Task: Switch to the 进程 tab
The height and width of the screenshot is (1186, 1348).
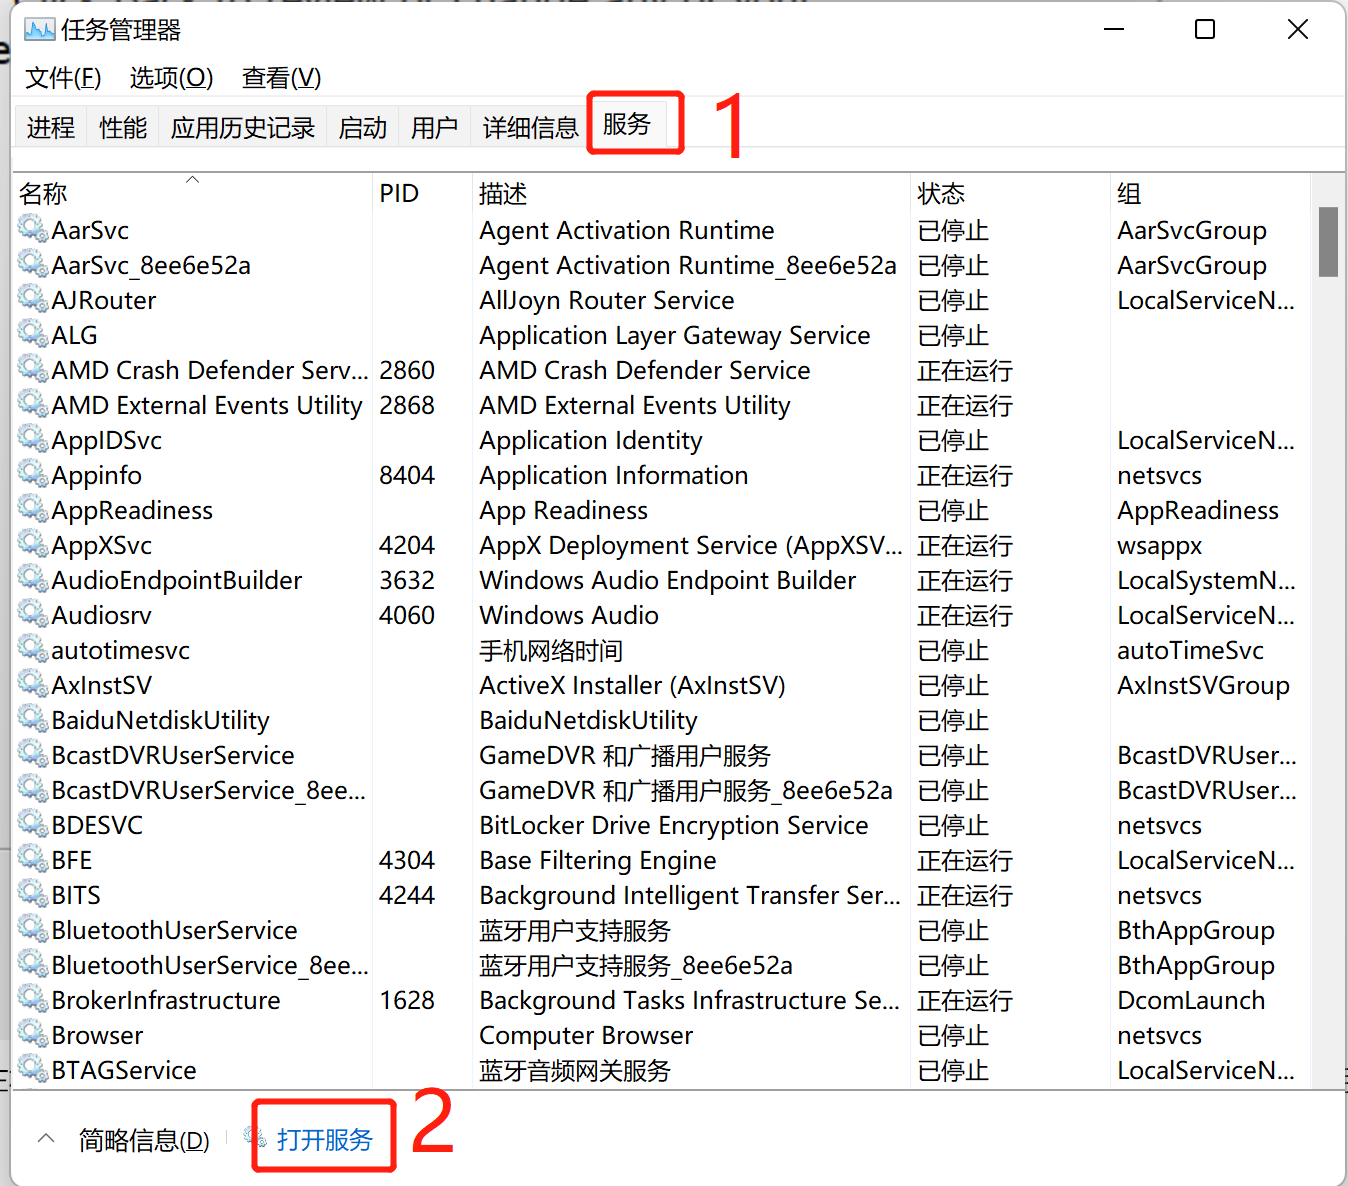Action: (51, 127)
